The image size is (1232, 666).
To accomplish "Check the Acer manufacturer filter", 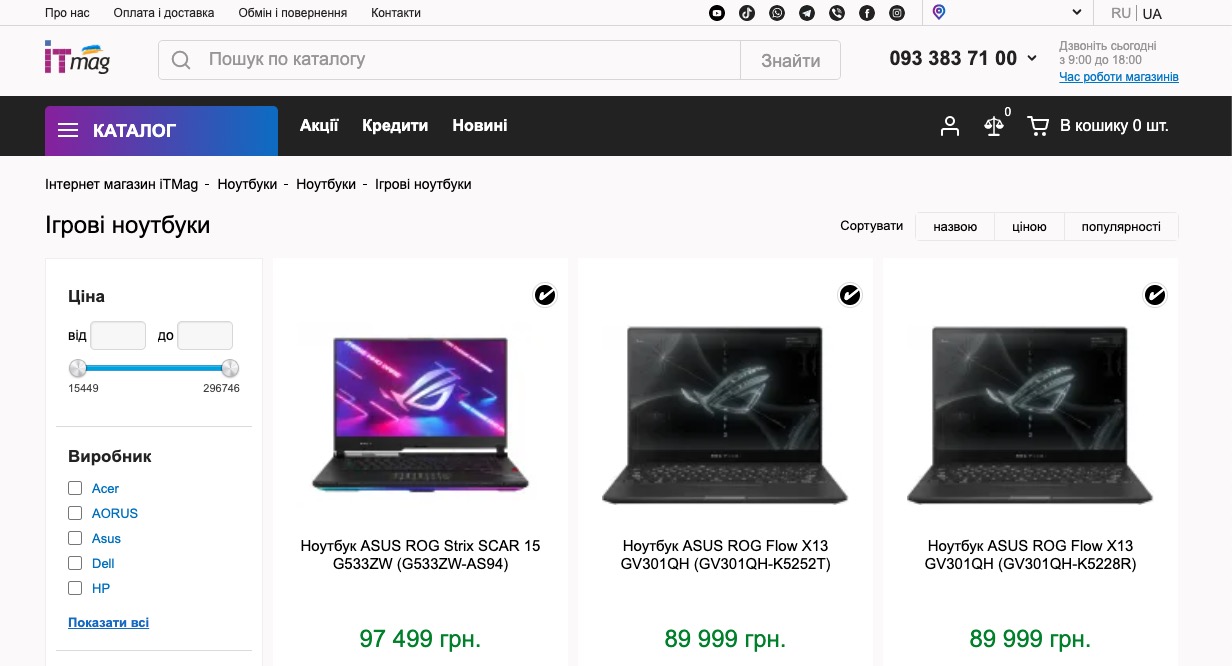I will [75, 488].
